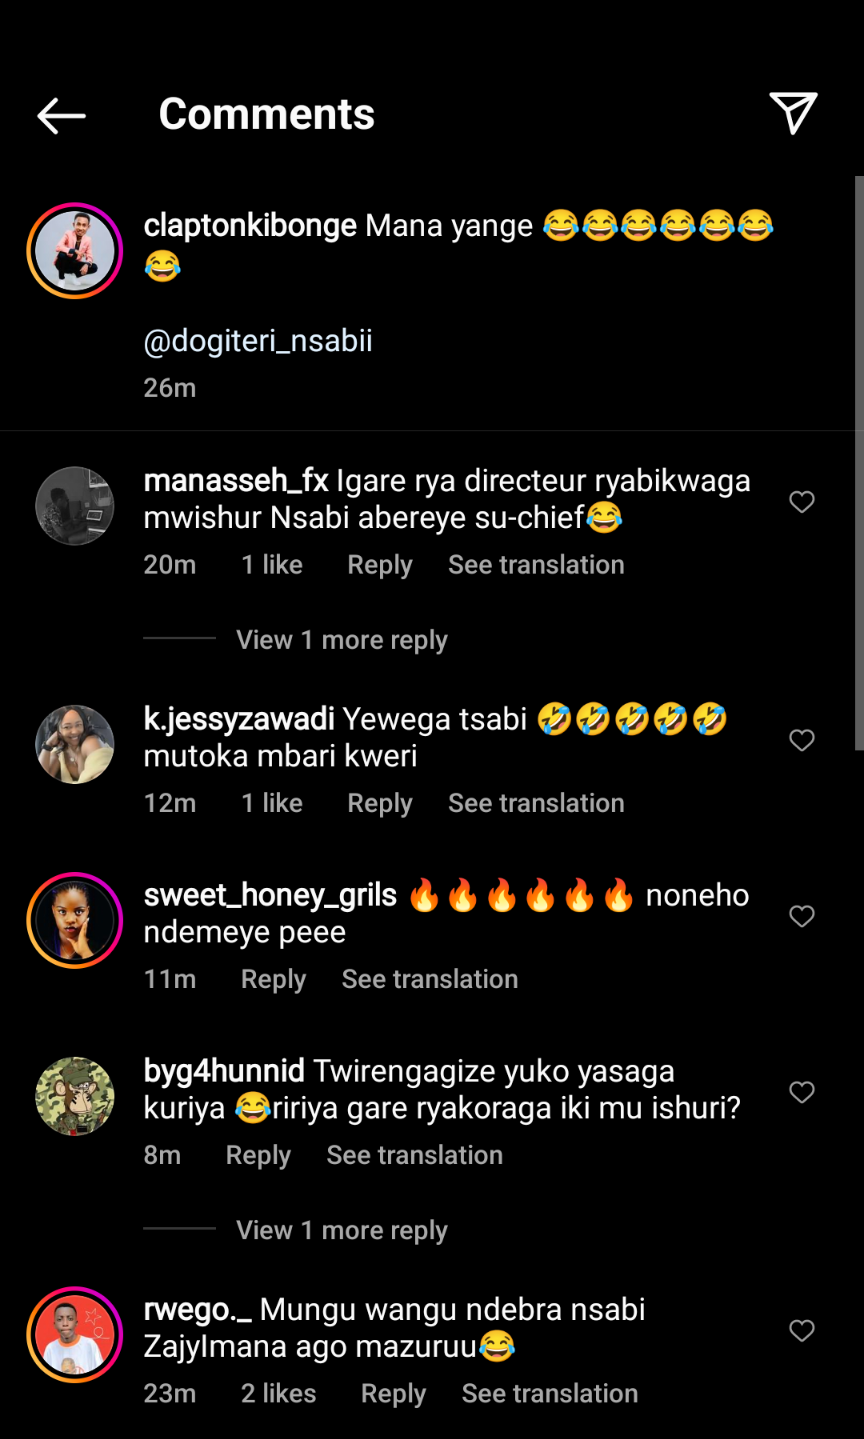Open rwego._ profile avatar
This screenshot has height=1439, width=864.
[x=75, y=1334]
